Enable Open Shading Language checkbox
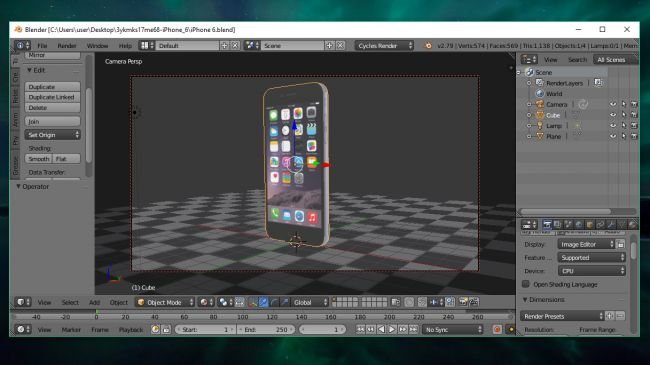The width and height of the screenshot is (650, 365). [526, 284]
